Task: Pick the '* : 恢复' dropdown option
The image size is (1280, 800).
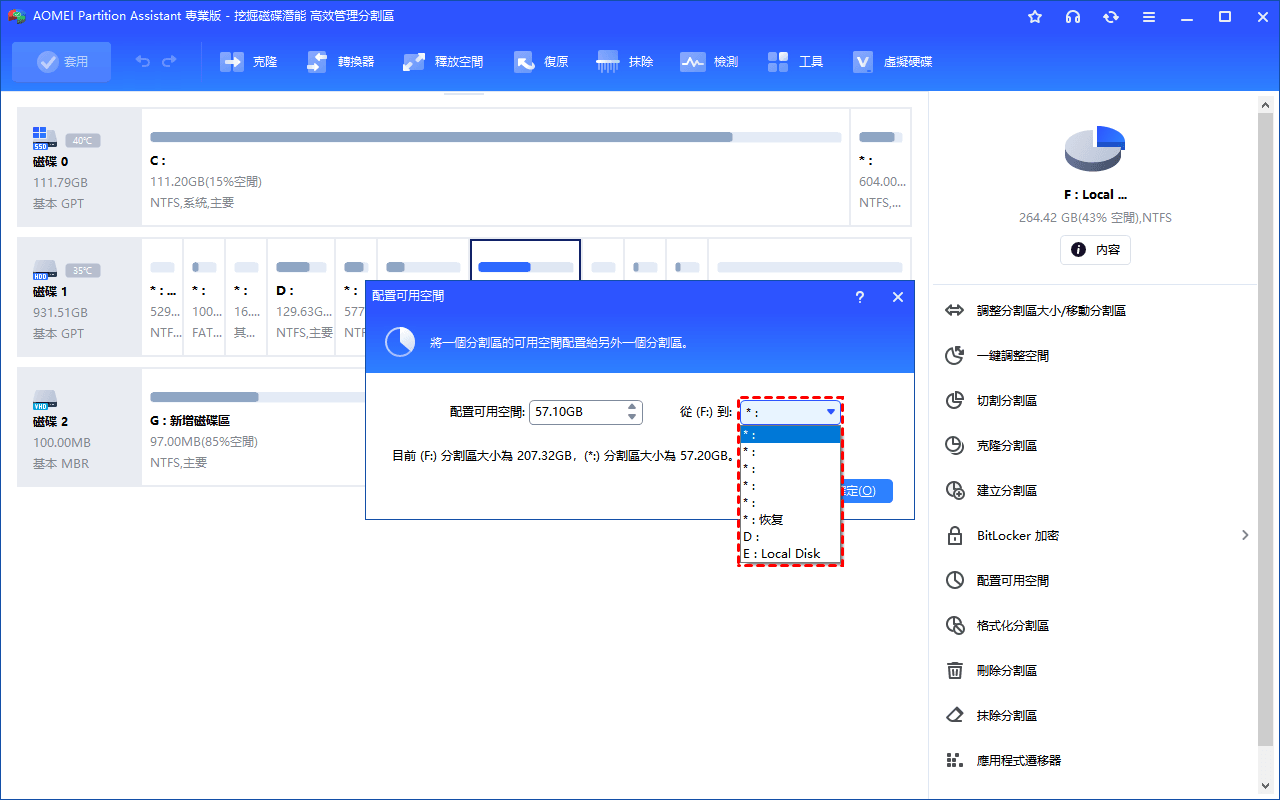Action: click(x=789, y=520)
